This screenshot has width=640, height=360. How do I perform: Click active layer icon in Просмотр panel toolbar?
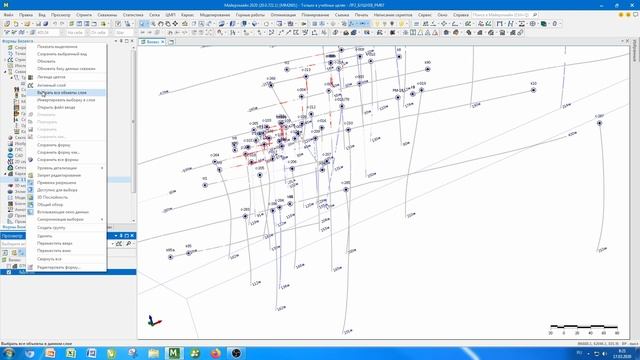coord(119,244)
